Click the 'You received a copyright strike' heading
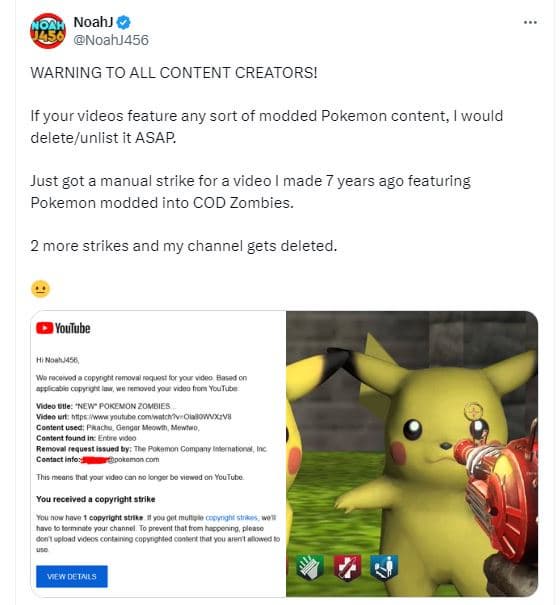This screenshot has width=560, height=605. [96, 499]
